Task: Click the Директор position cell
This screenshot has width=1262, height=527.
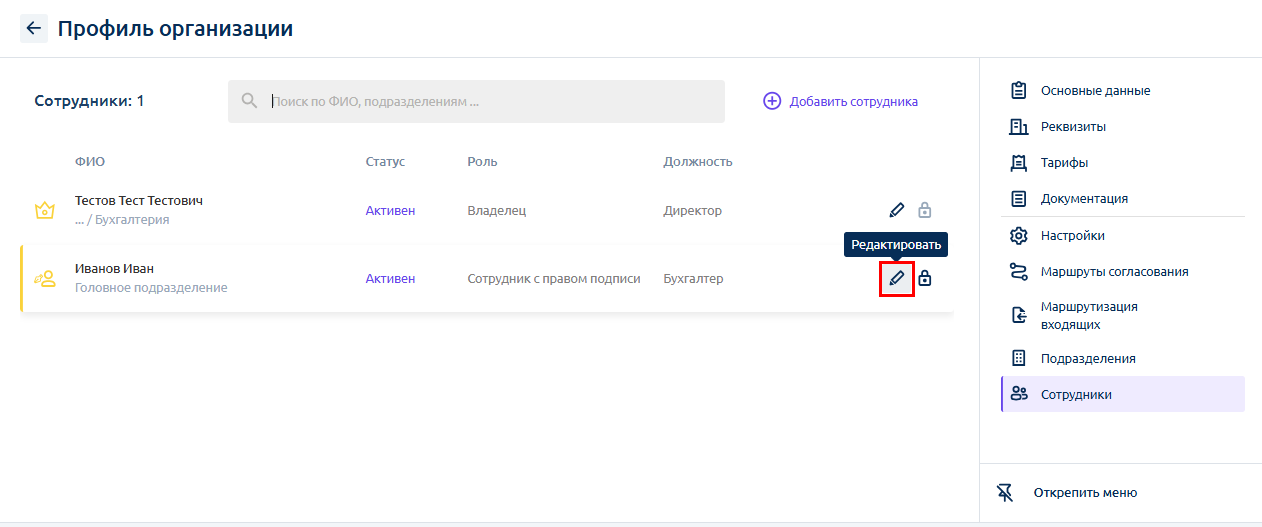Action: click(x=692, y=211)
